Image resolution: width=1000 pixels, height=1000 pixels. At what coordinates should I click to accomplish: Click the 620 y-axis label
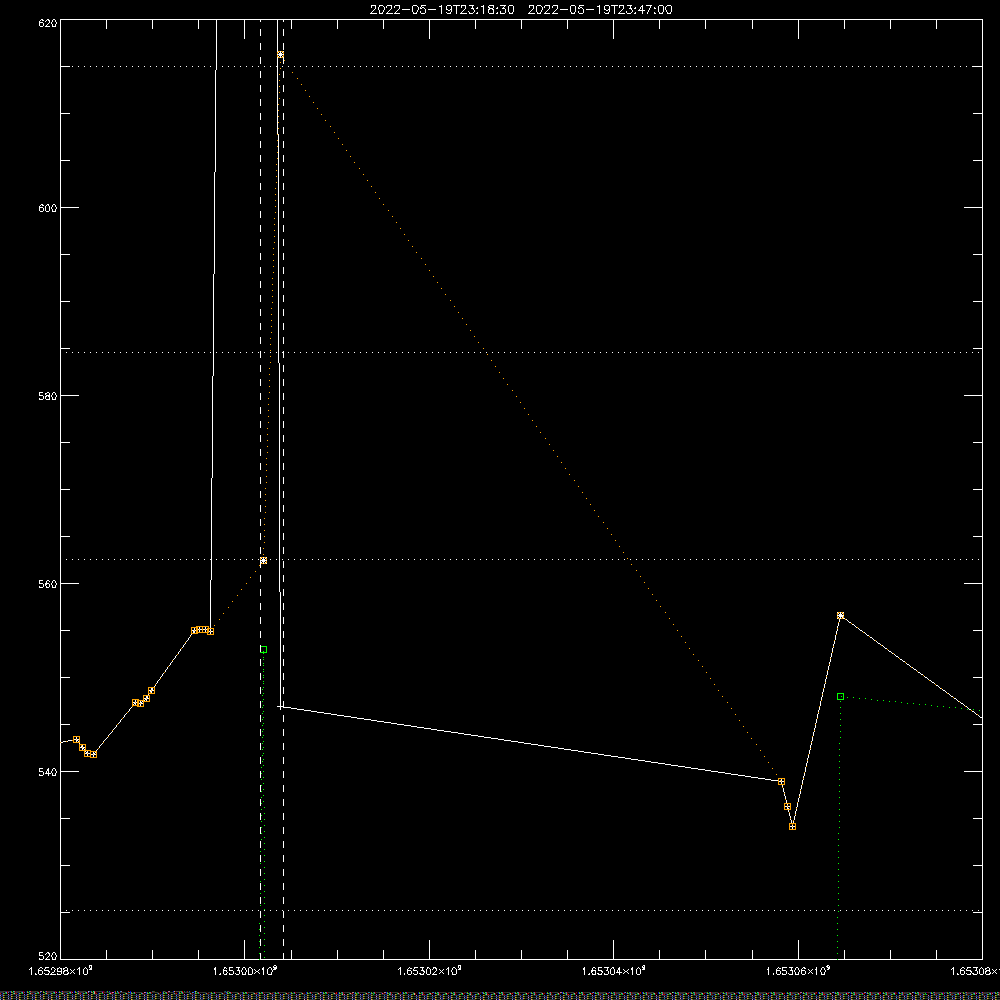[48, 23]
